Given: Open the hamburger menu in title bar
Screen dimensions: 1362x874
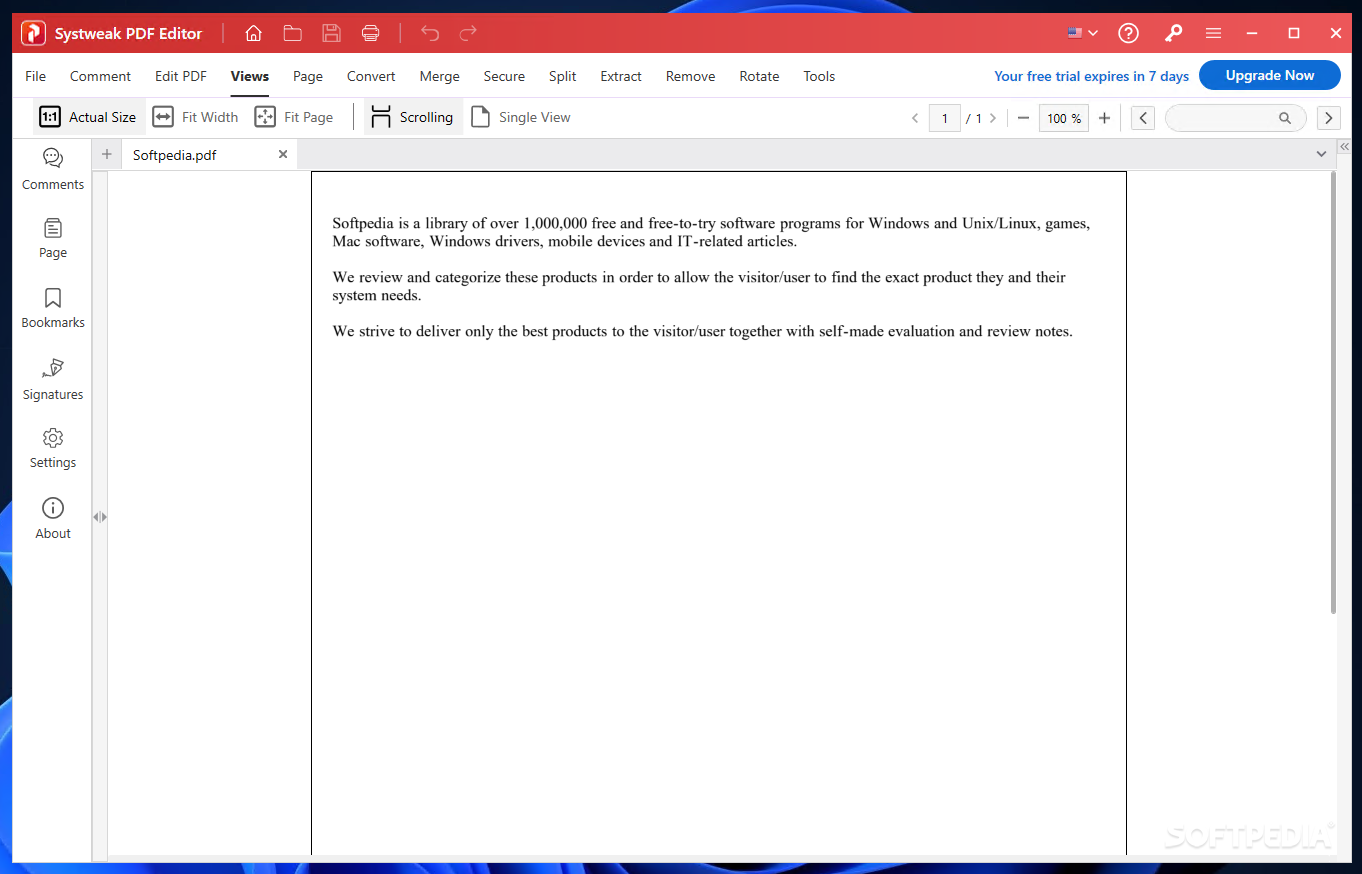Looking at the screenshot, I should [1213, 33].
